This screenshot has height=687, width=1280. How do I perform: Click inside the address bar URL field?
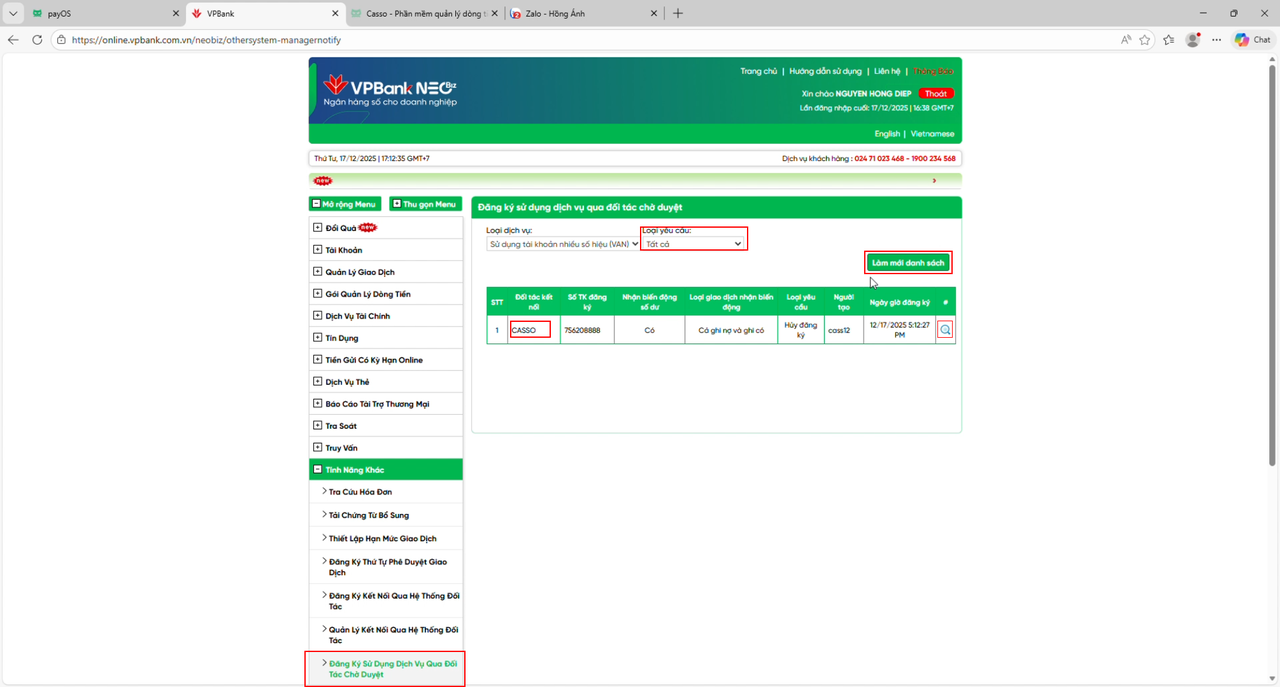point(200,39)
